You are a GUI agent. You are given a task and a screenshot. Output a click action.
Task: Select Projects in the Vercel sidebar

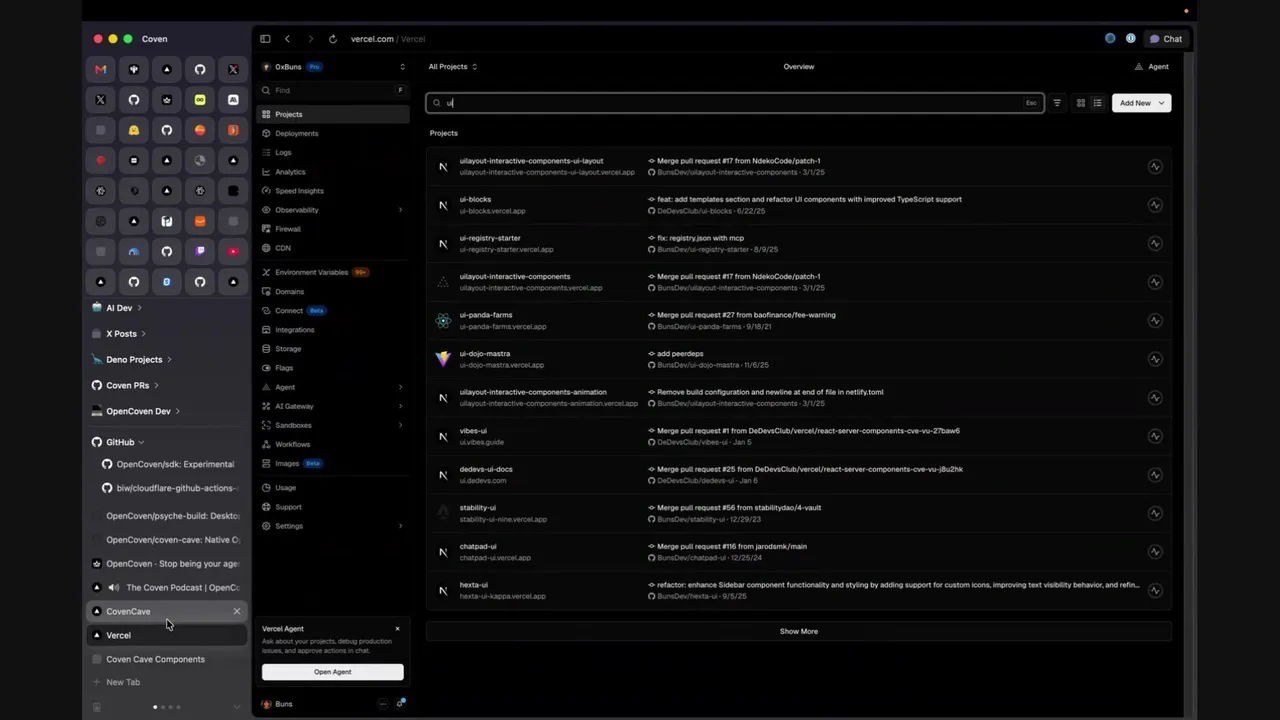333,114
